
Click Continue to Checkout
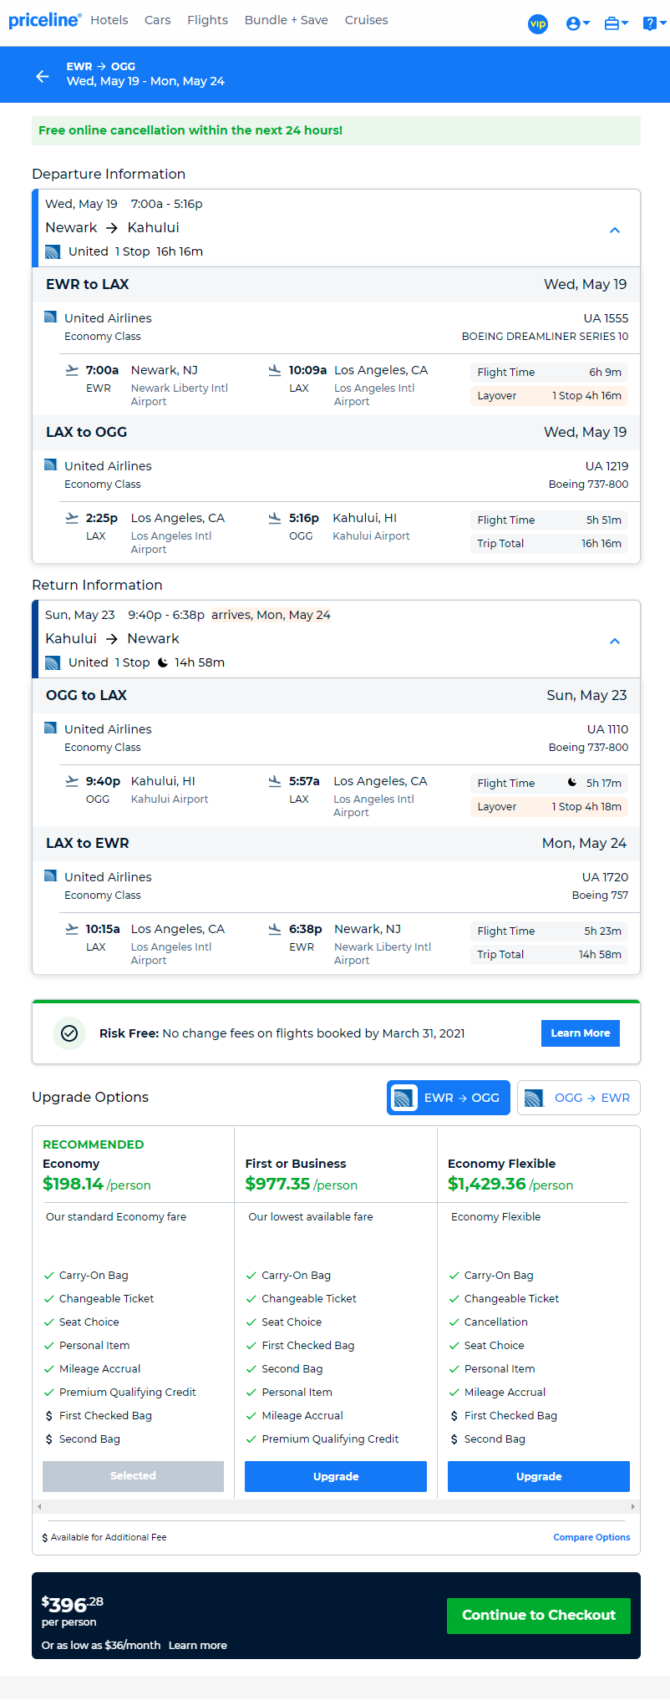click(x=539, y=1615)
